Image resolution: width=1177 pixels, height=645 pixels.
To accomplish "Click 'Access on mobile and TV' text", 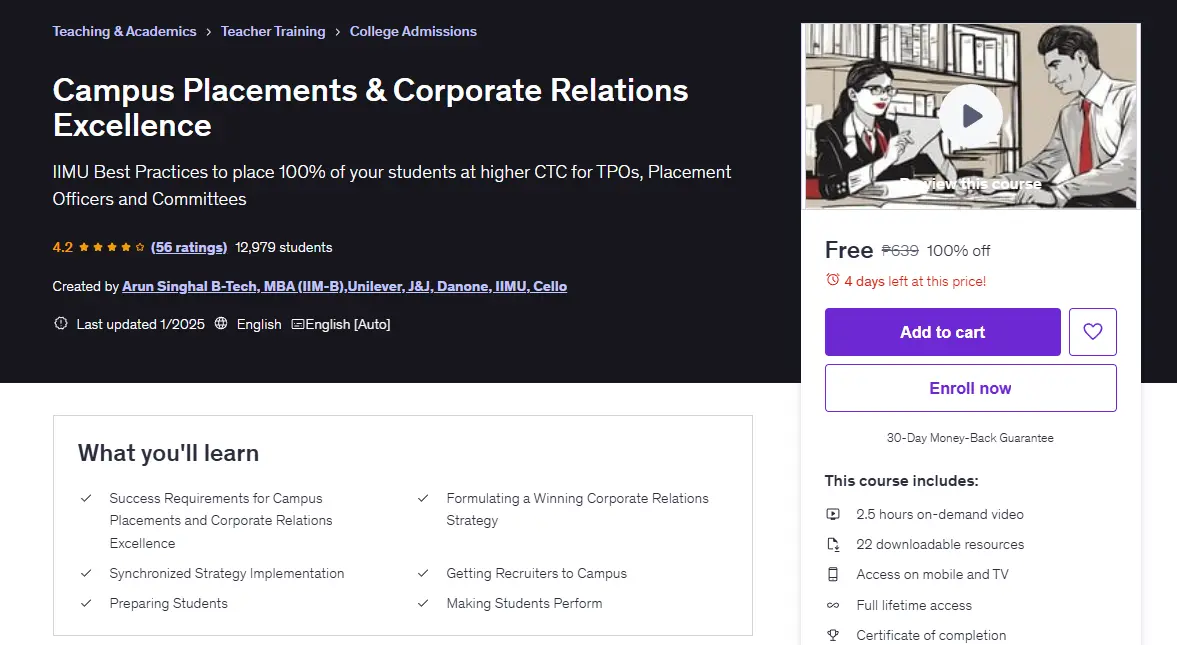I will point(932,574).
